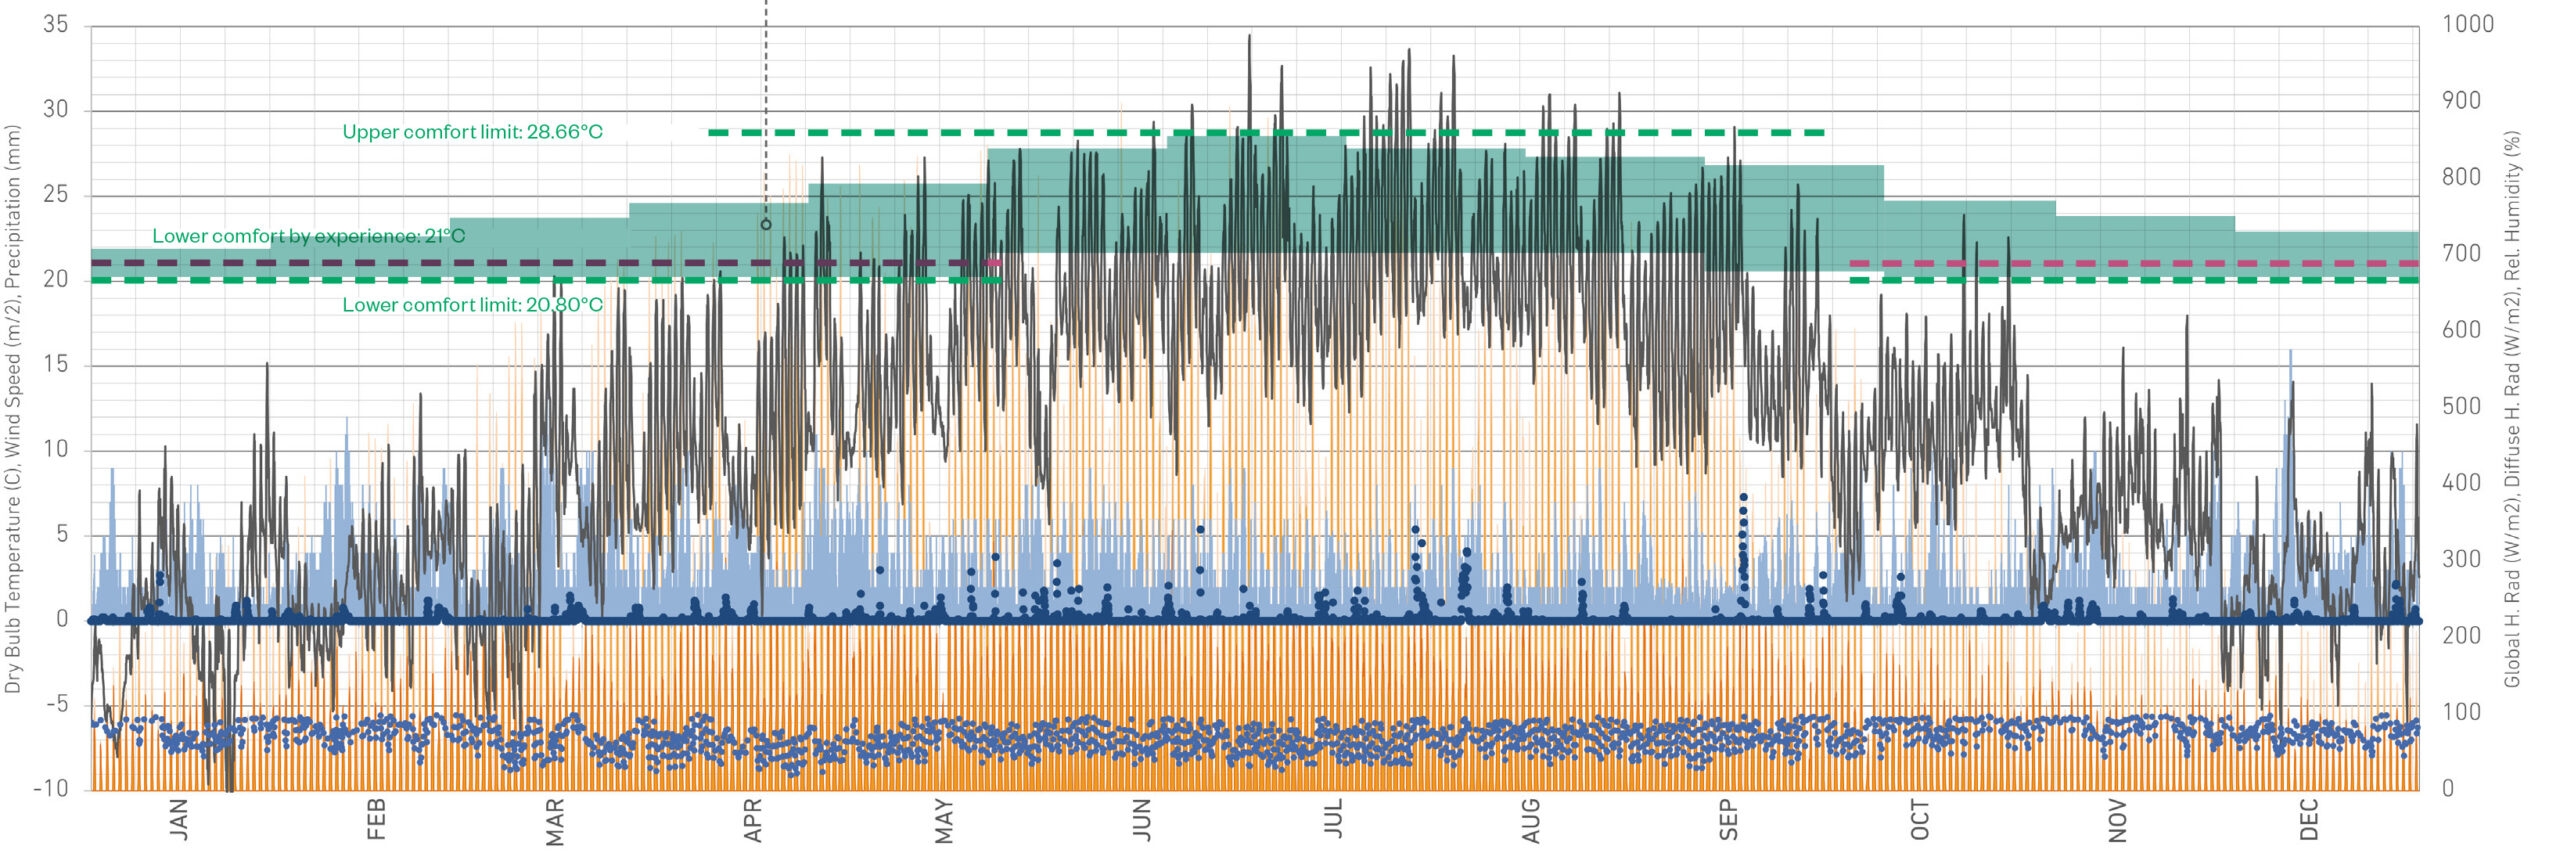Click the JUL month label
The width and height of the screenshot is (2560, 857).
pyautogui.click(x=1333, y=819)
